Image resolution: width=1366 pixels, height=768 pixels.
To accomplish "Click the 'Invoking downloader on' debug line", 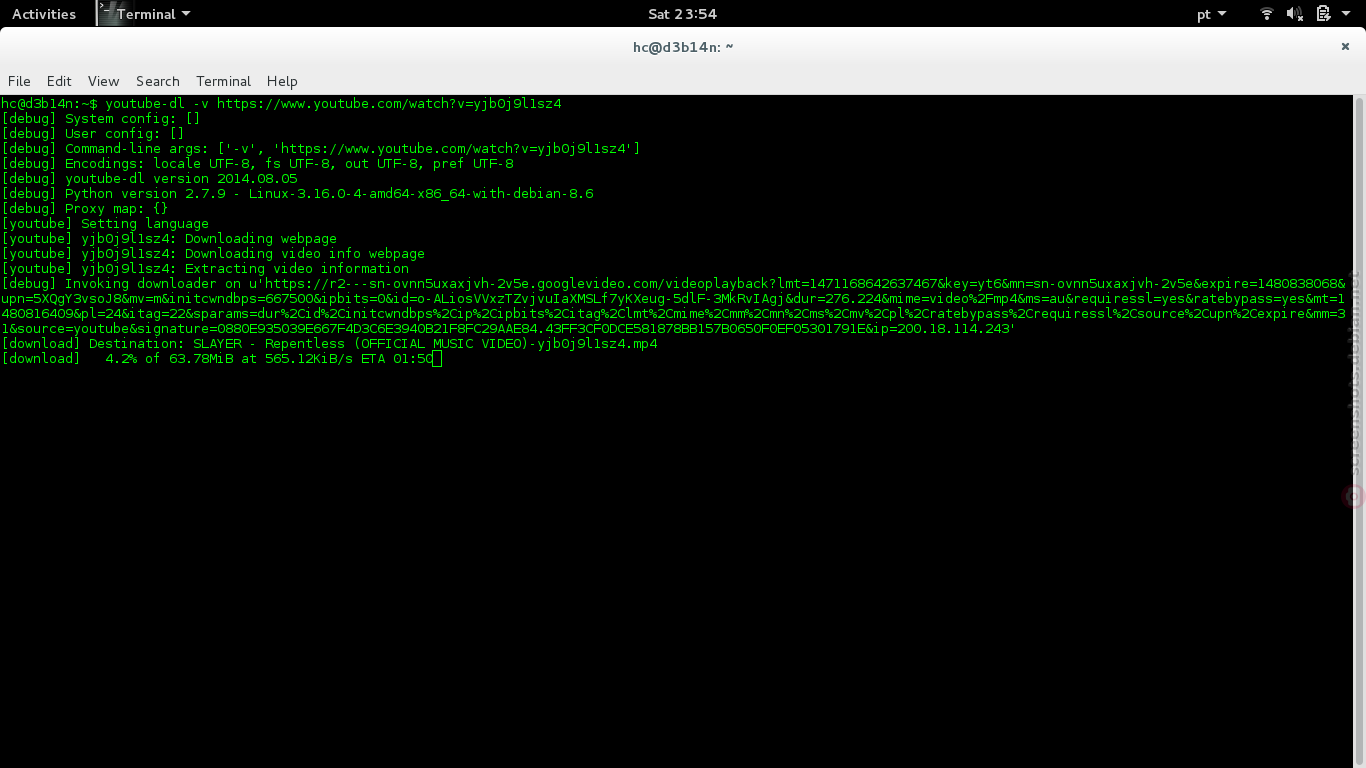I will (673, 305).
